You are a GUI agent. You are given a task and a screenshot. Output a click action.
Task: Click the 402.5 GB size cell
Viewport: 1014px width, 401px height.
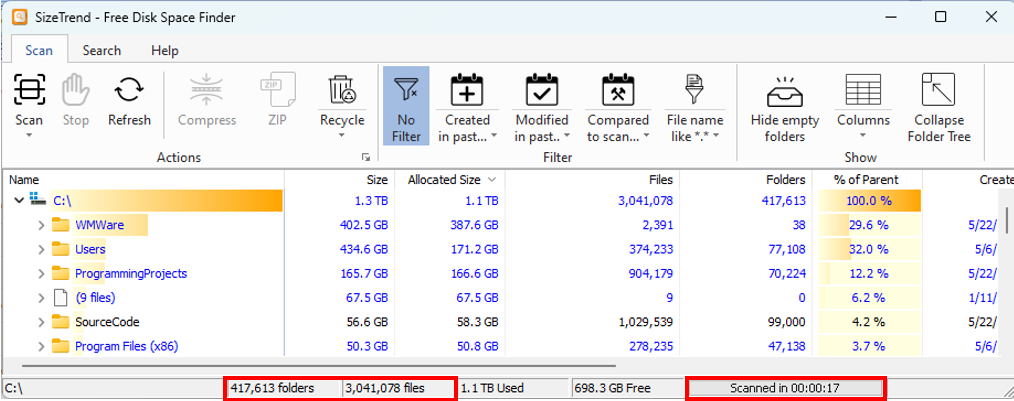point(363,225)
